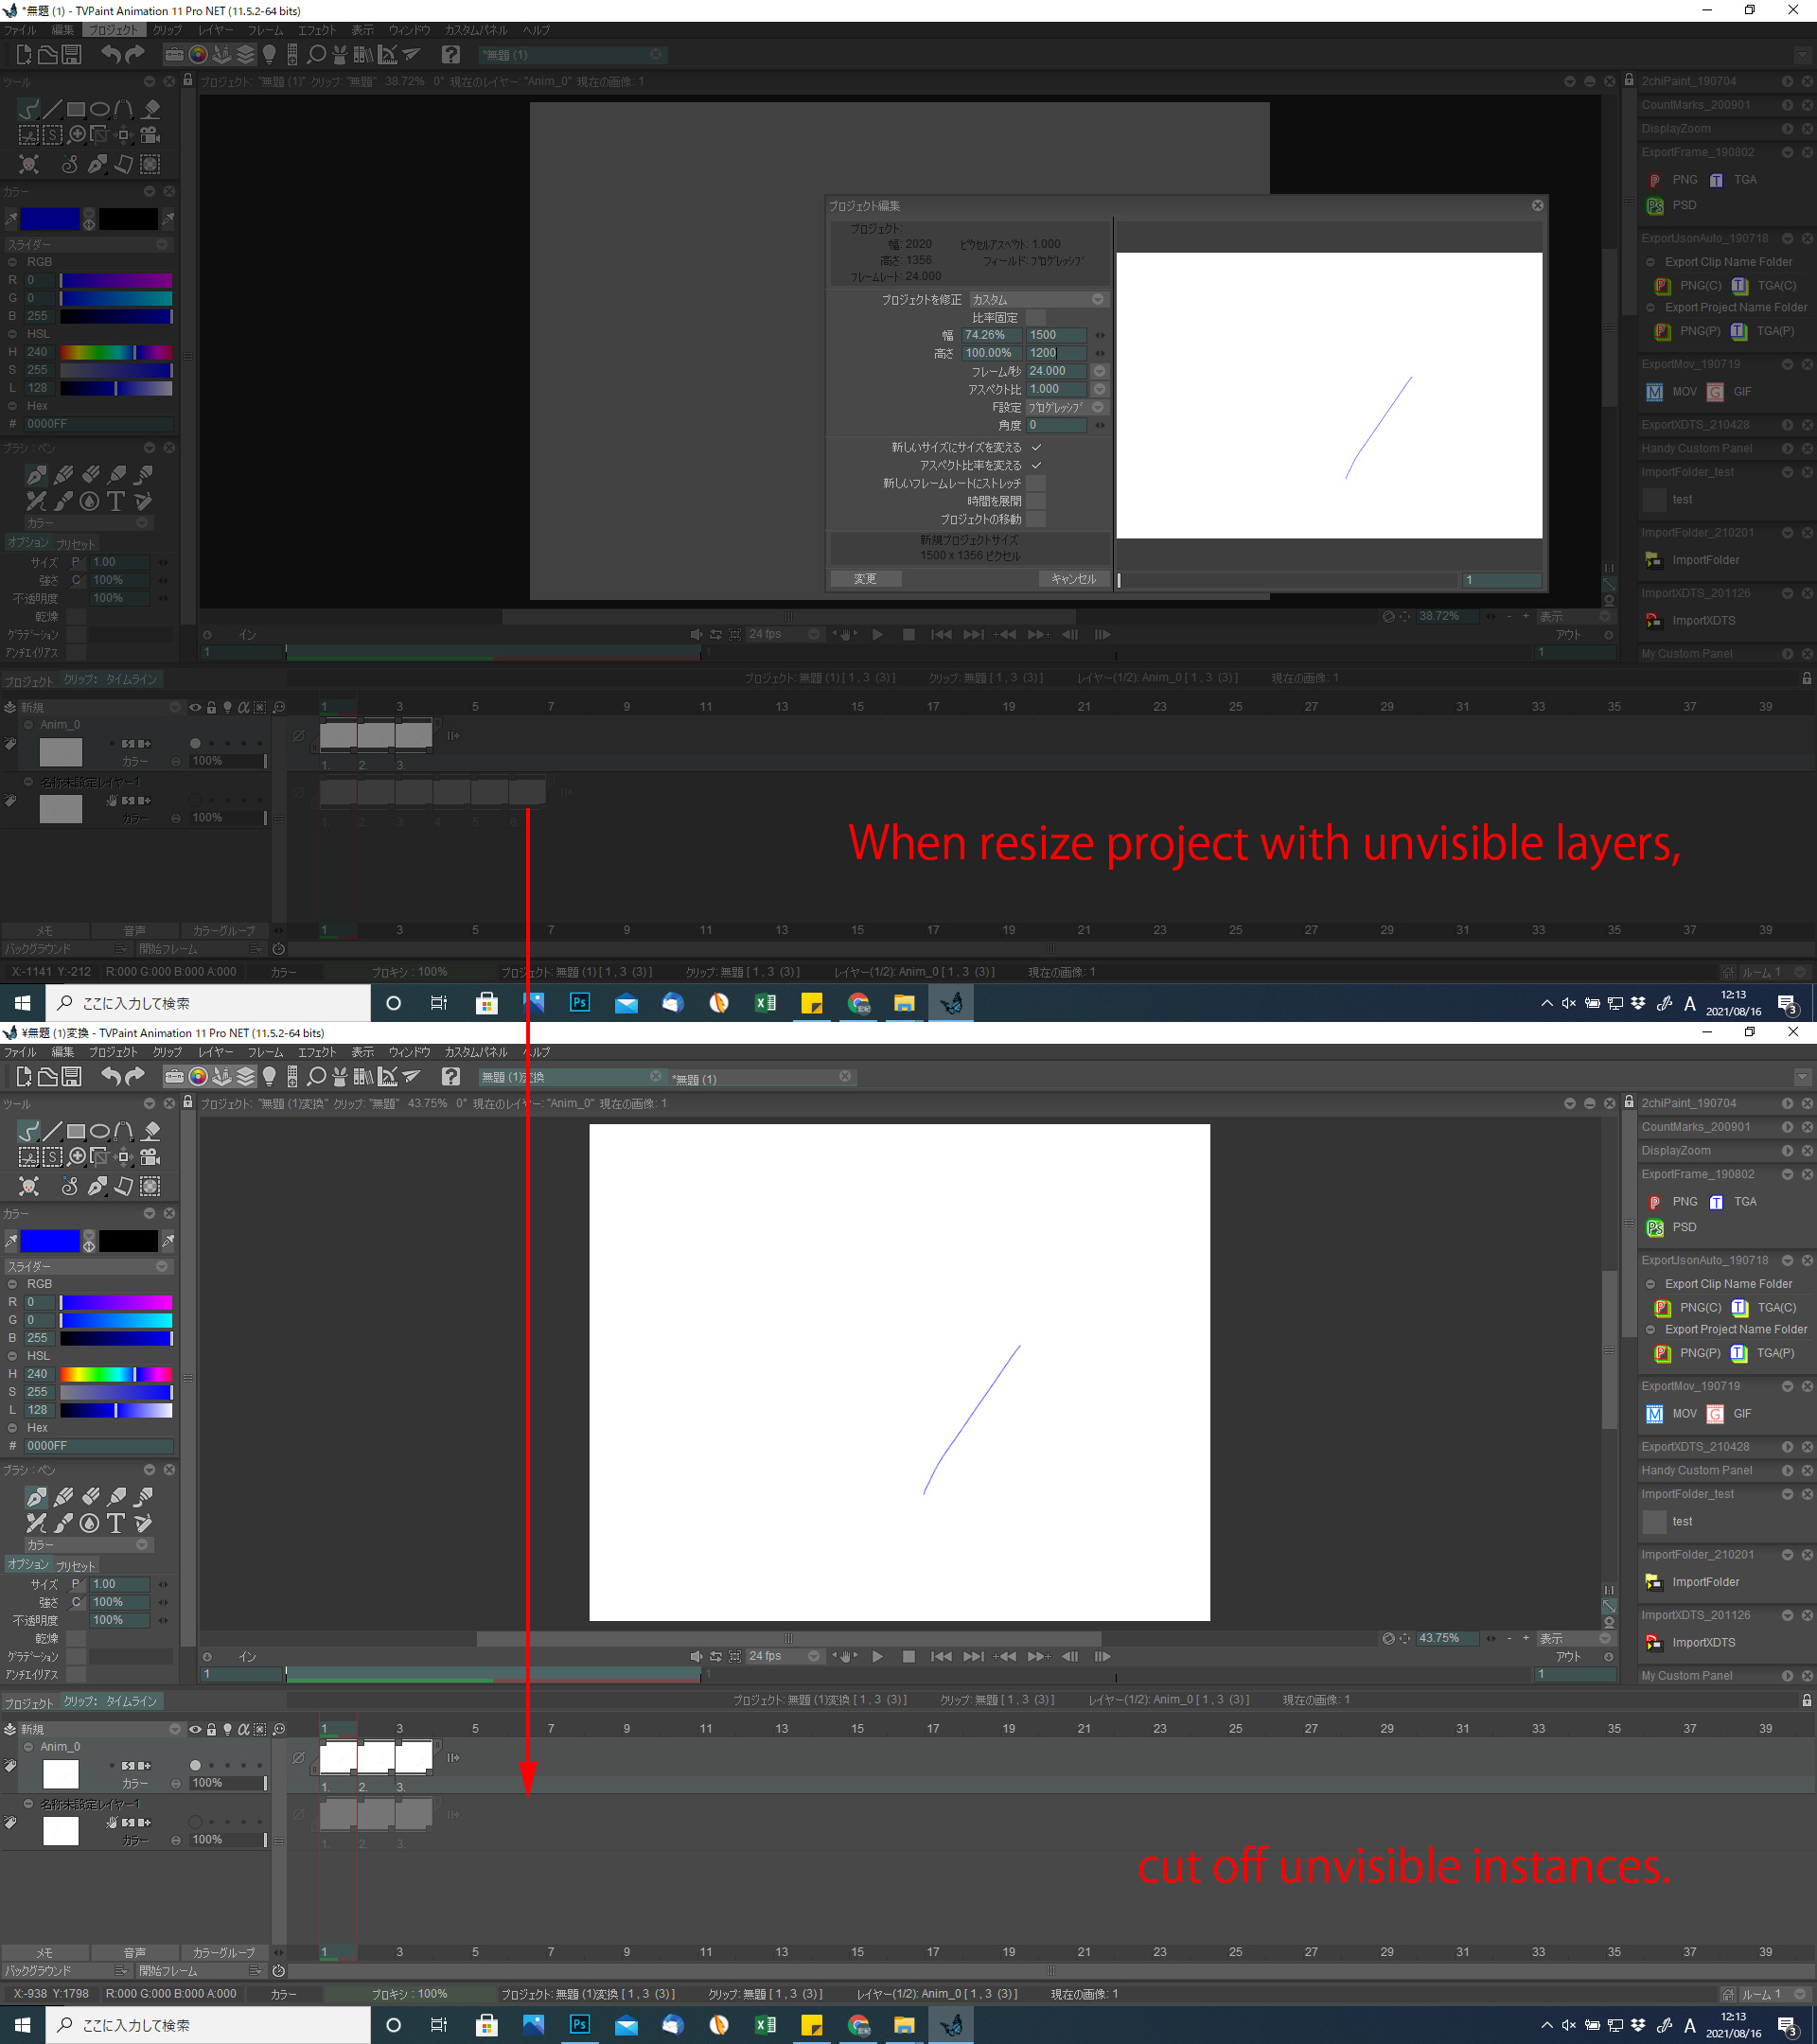The width and height of the screenshot is (1817, 2044).
Task: Jump to first frame in 変換 window
Action: pos(941,1656)
